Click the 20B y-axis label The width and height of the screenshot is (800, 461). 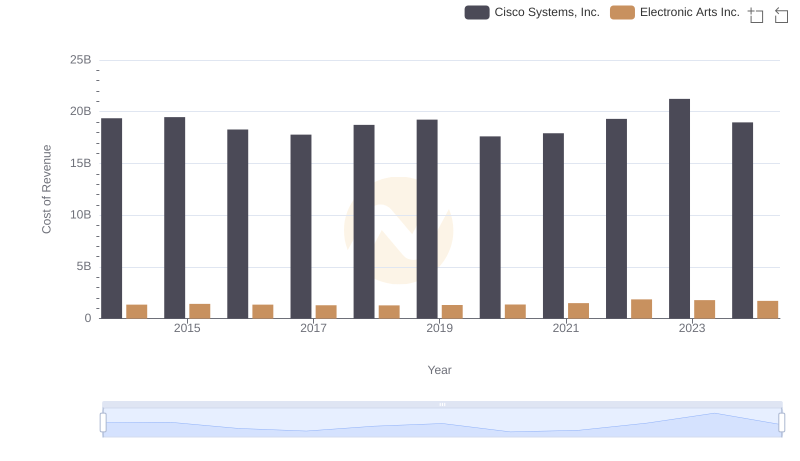tap(81, 111)
